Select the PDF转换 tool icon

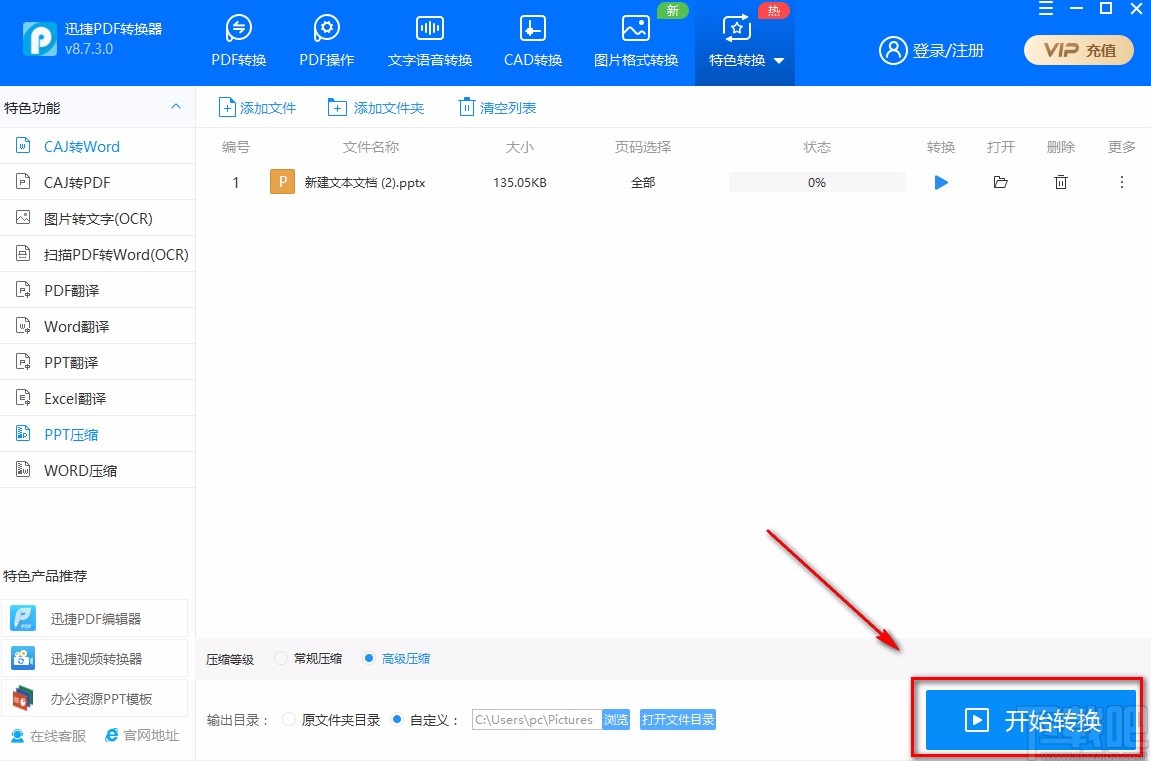pyautogui.click(x=238, y=29)
